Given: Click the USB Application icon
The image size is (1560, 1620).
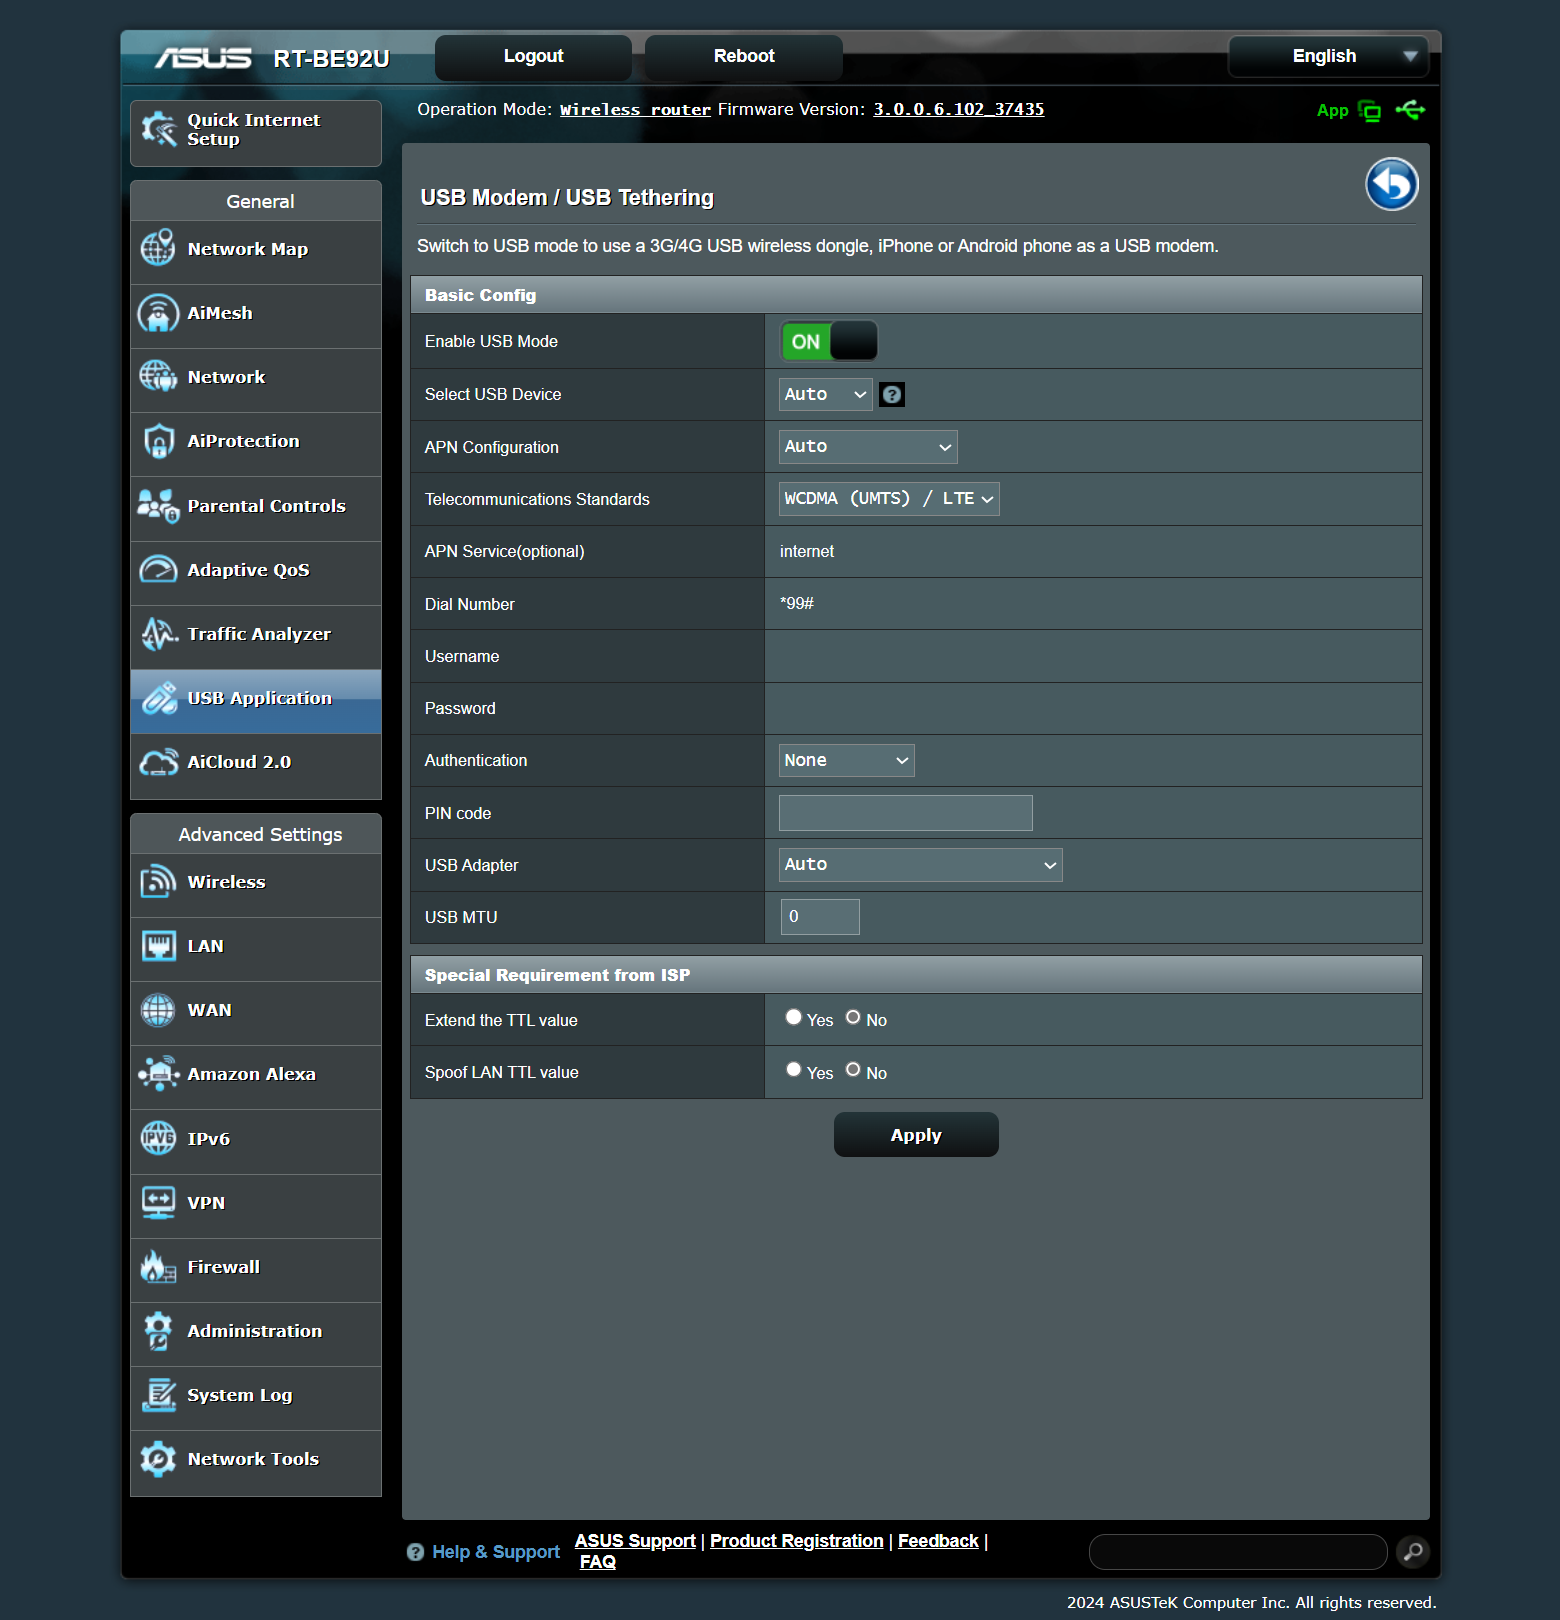Looking at the screenshot, I should (x=158, y=698).
